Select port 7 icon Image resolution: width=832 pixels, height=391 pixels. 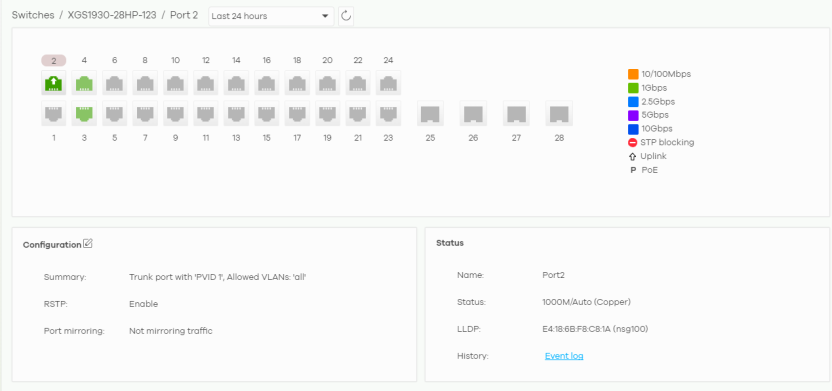coord(145,113)
